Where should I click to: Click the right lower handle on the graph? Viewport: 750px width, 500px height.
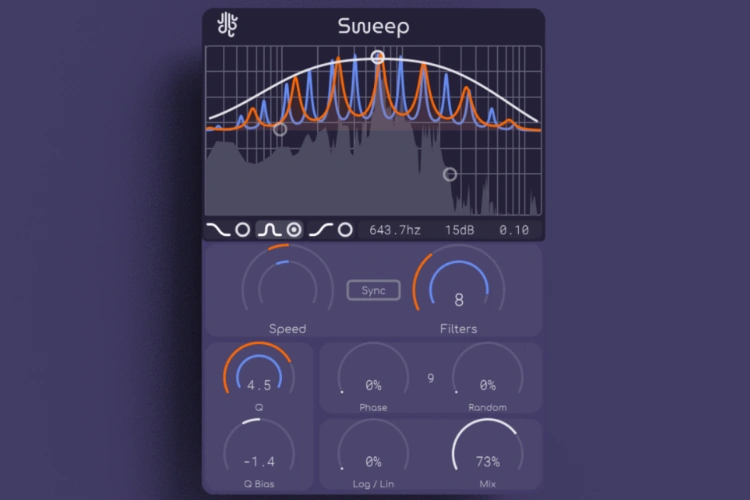[x=450, y=174]
